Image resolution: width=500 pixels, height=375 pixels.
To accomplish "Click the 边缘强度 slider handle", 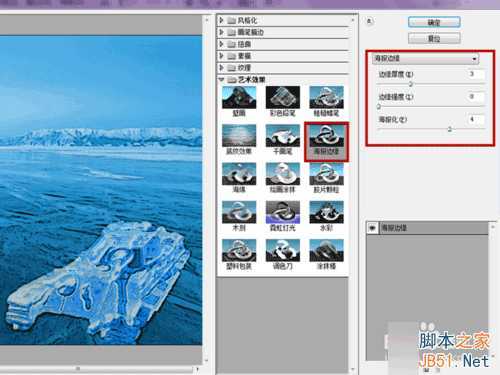I will (x=379, y=107).
